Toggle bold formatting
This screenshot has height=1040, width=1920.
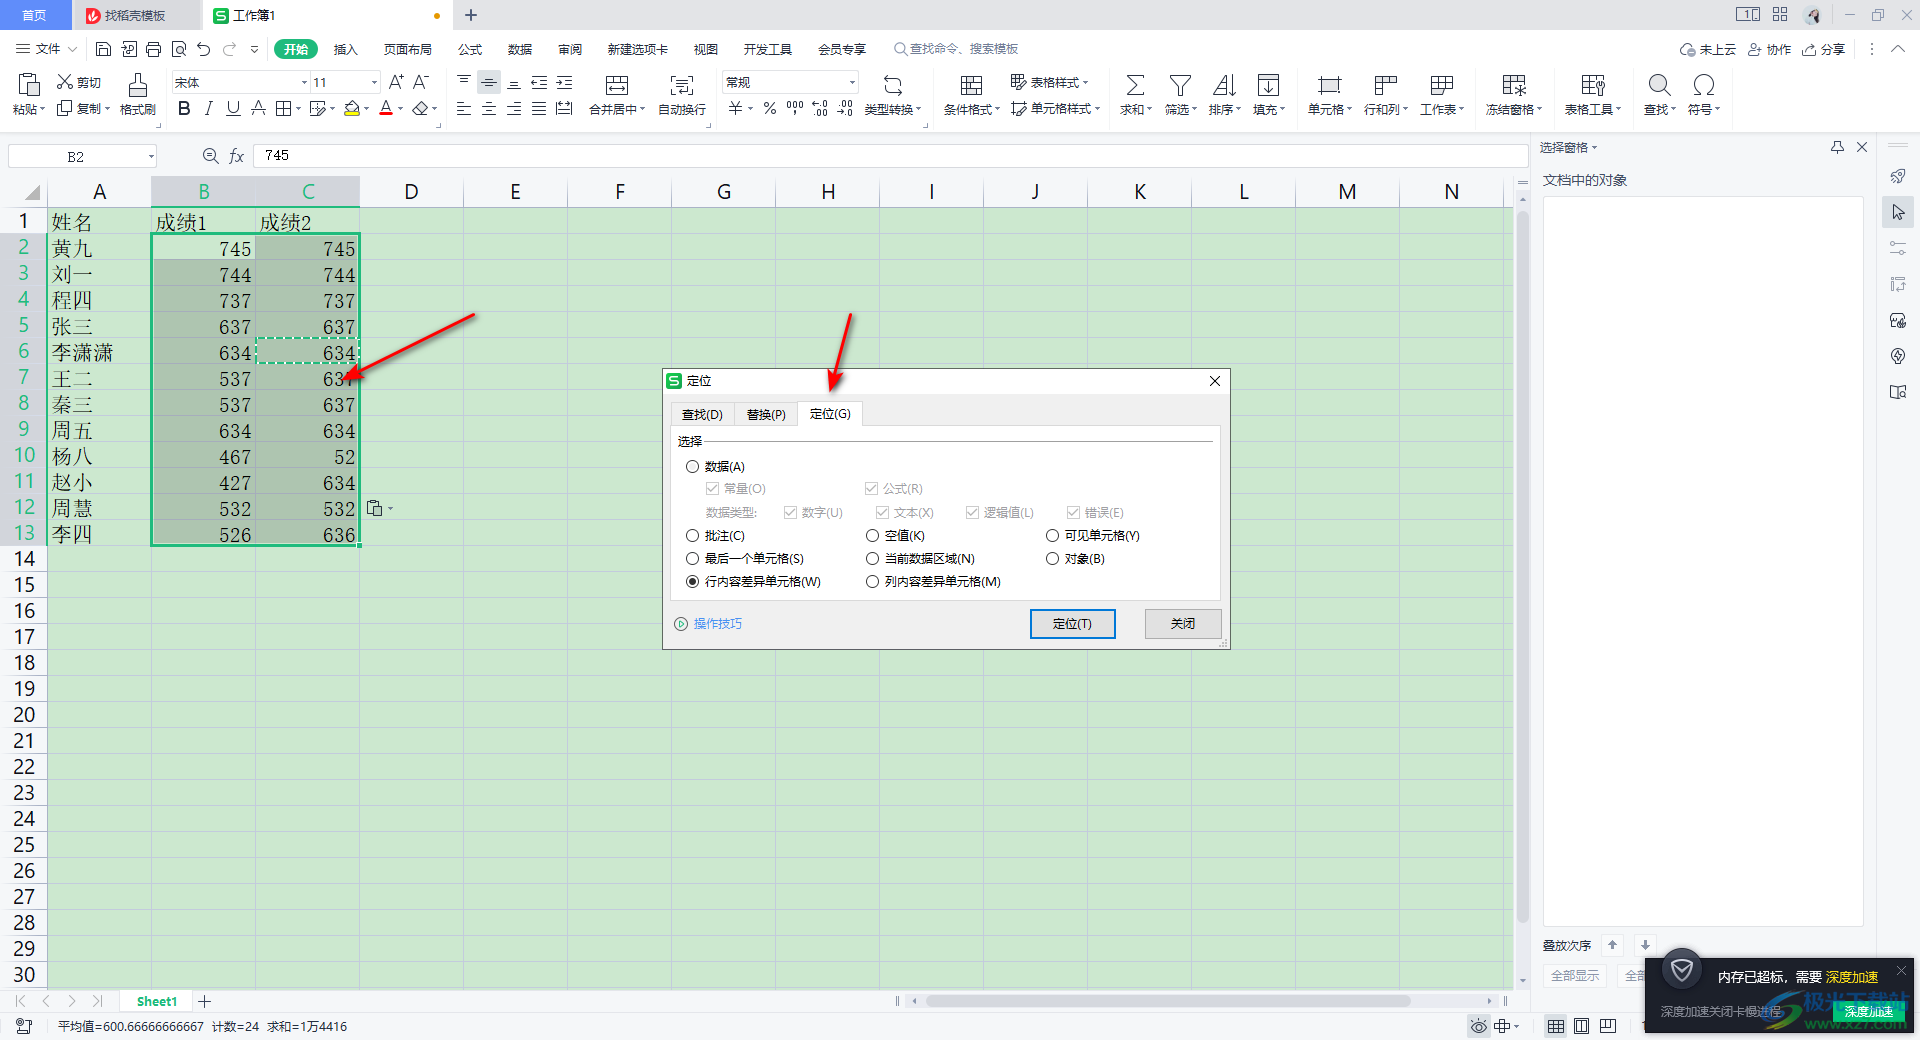tap(184, 109)
